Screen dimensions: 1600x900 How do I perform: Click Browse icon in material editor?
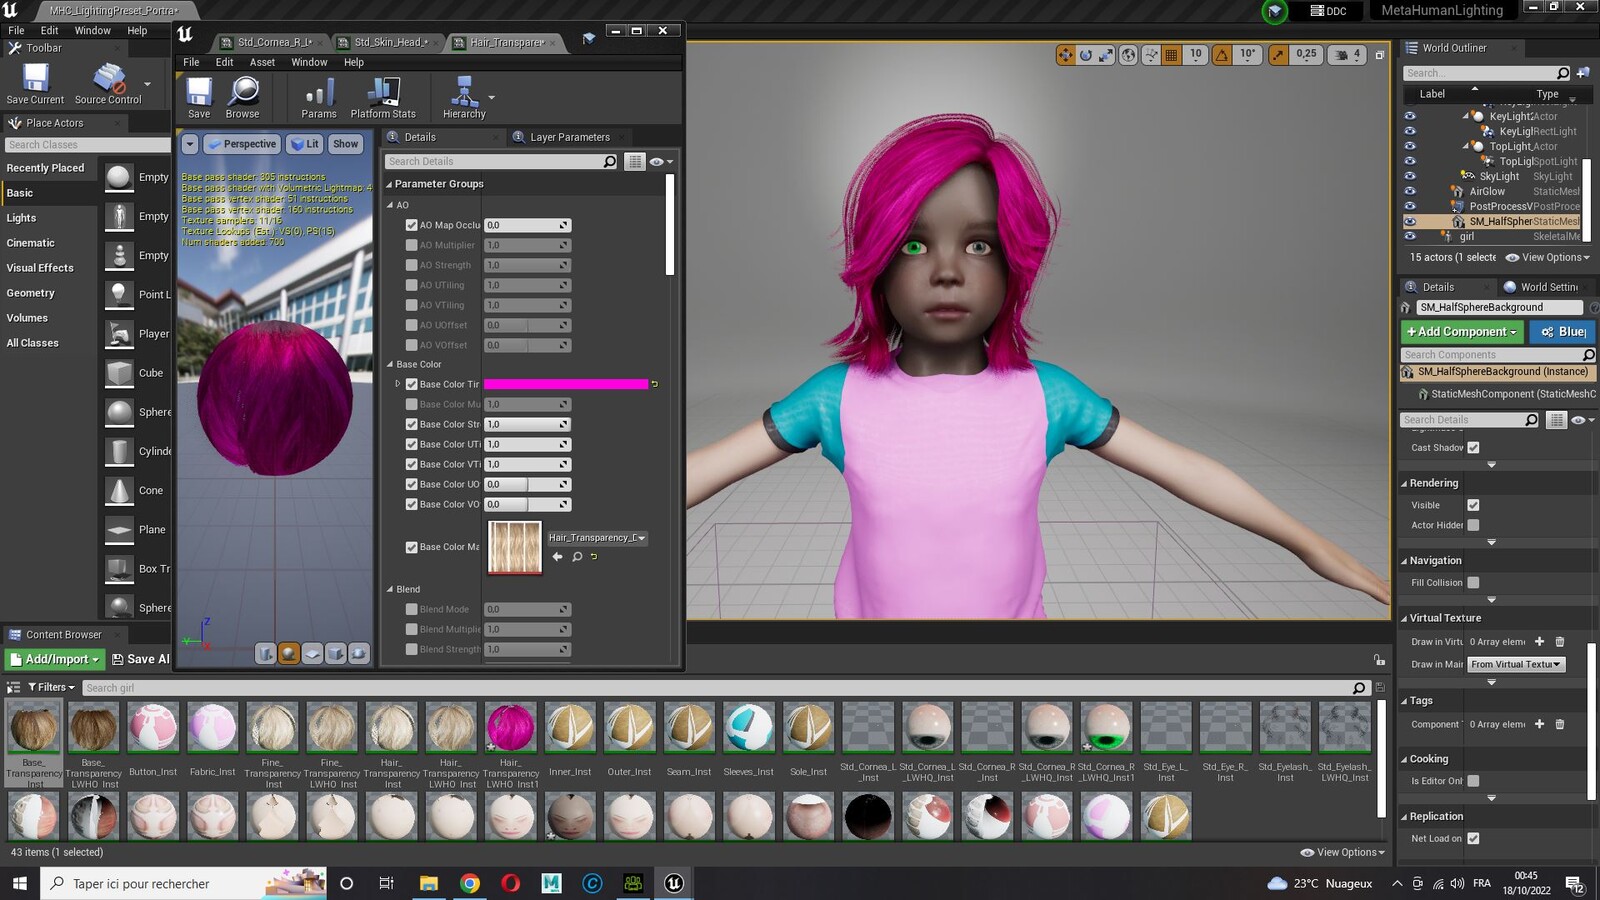[x=242, y=98]
